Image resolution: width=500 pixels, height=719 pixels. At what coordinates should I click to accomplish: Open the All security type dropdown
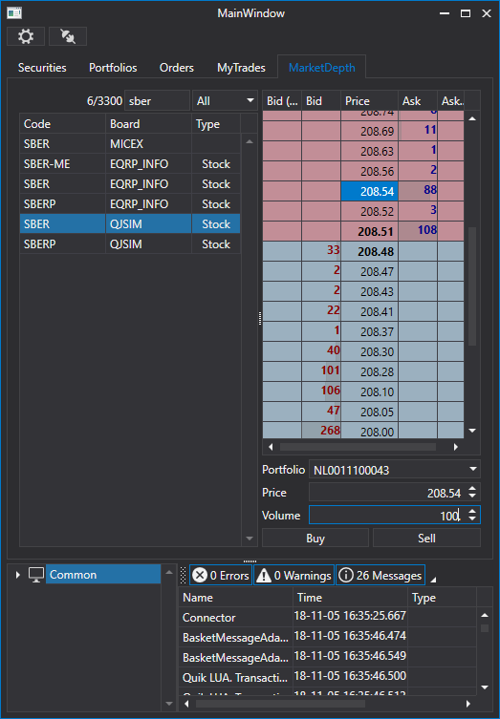tap(225, 100)
